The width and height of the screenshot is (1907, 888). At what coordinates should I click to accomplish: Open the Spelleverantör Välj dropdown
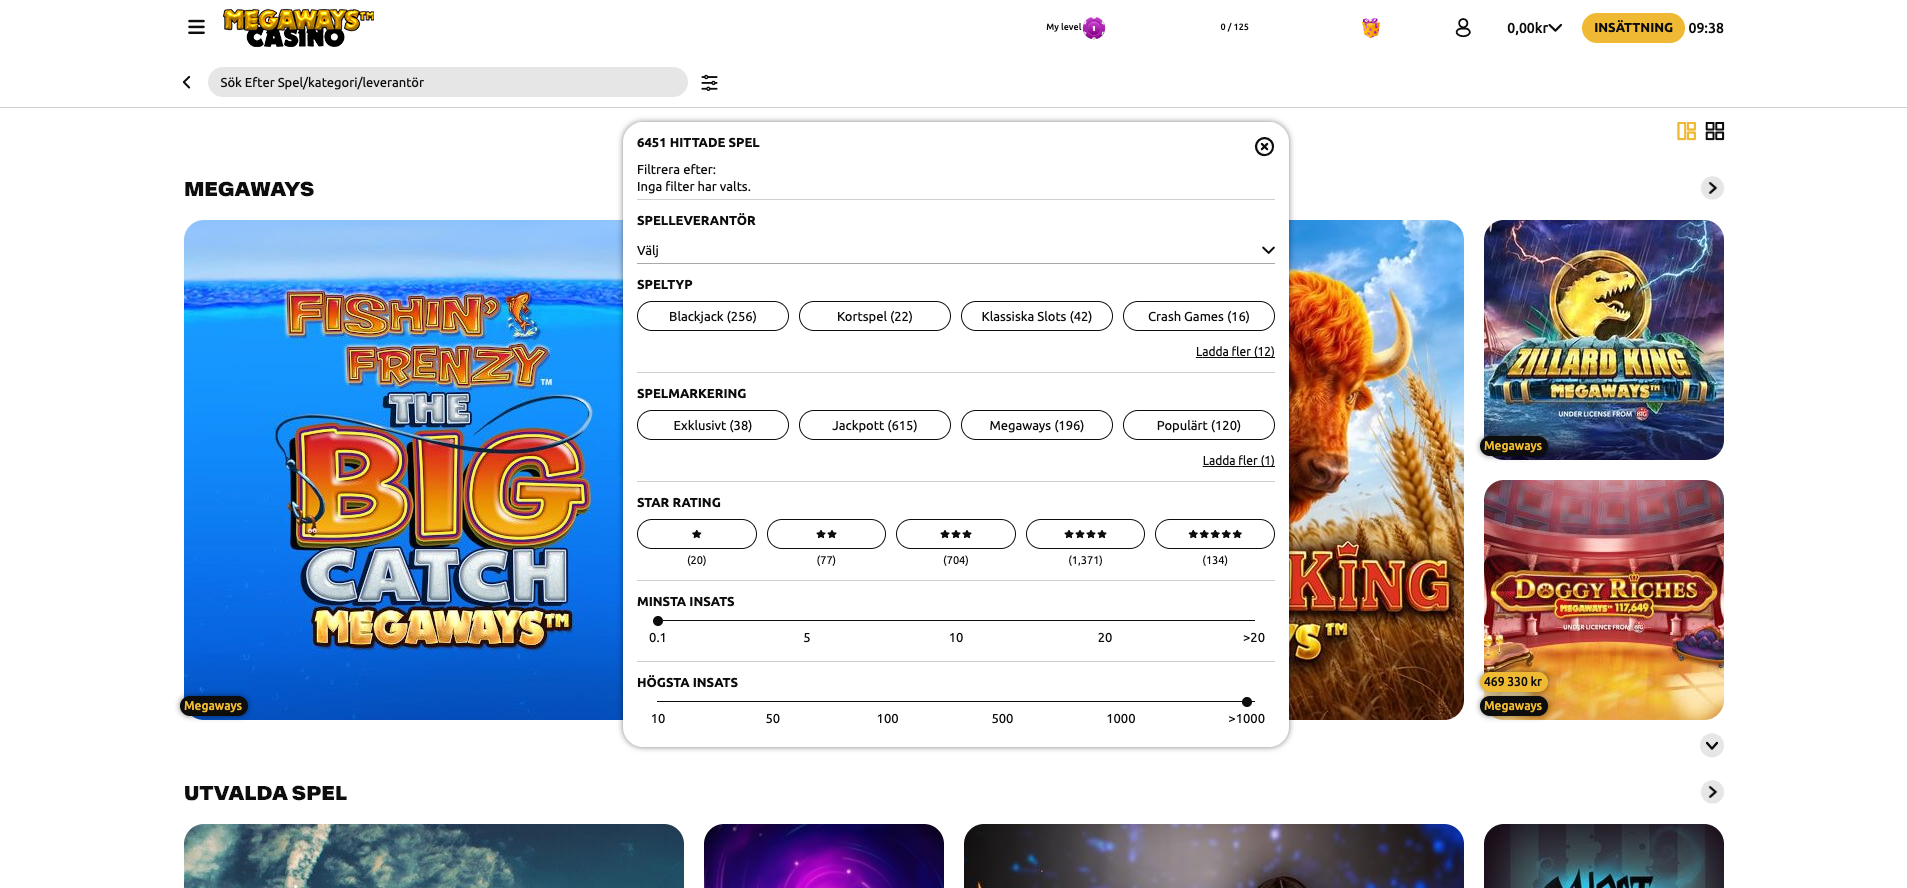pos(955,250)
